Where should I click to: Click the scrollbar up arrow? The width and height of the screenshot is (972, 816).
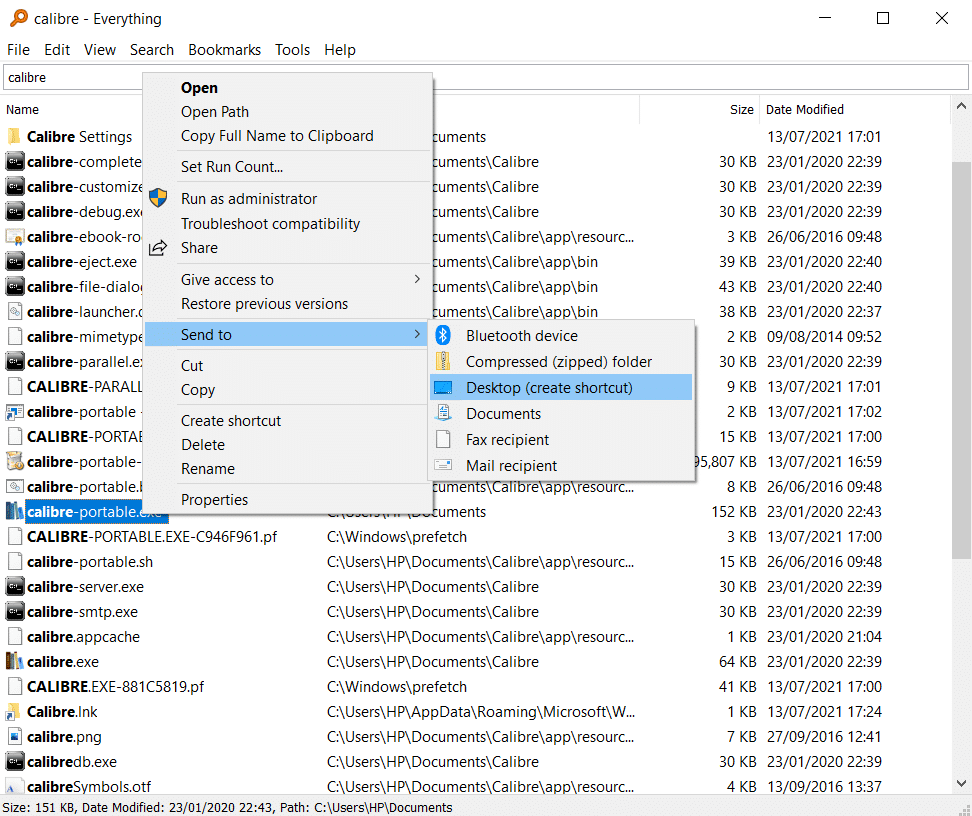pos(961,106)
